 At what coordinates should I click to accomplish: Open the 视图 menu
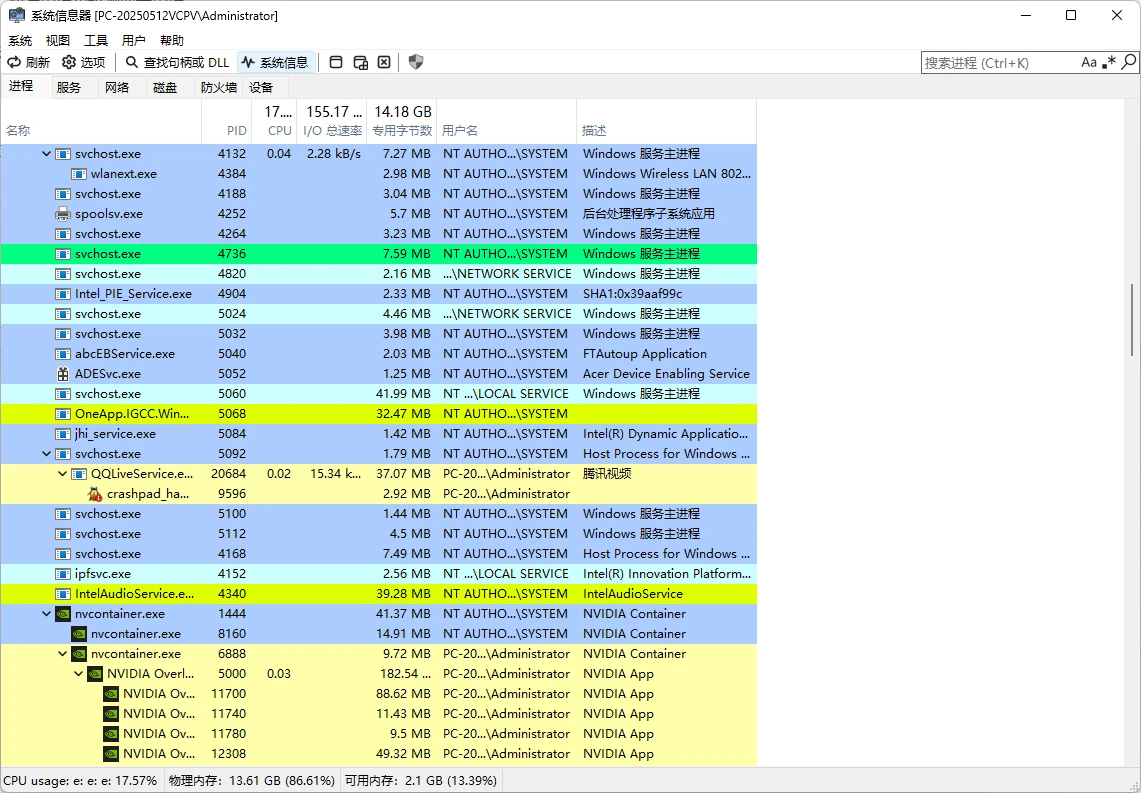[x=57, y=41]
